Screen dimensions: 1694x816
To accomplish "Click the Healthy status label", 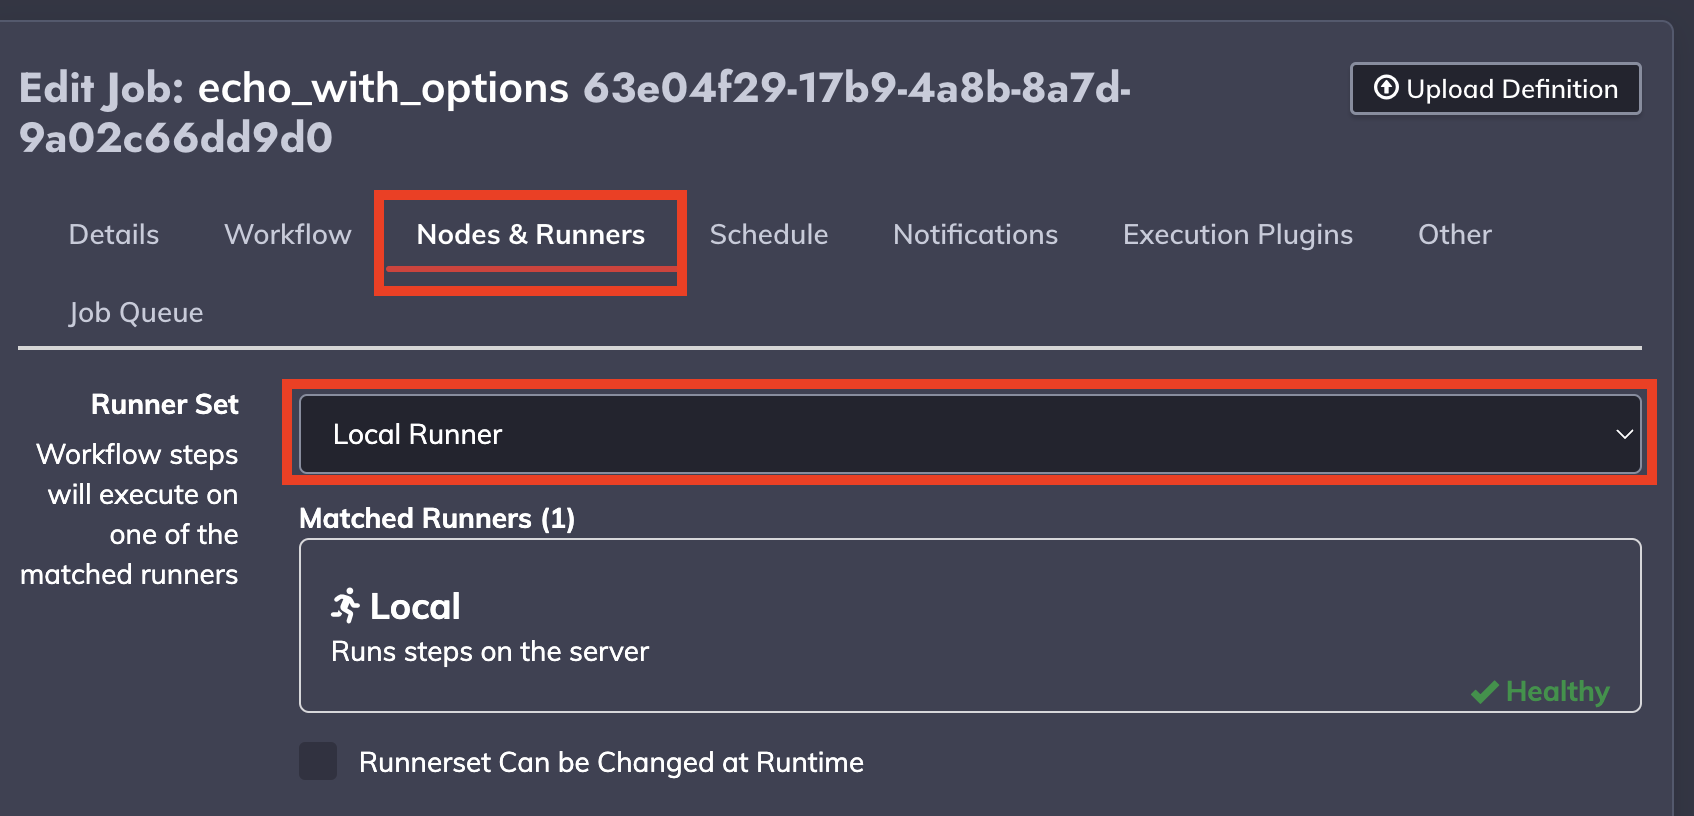I will click(1557, 692).
